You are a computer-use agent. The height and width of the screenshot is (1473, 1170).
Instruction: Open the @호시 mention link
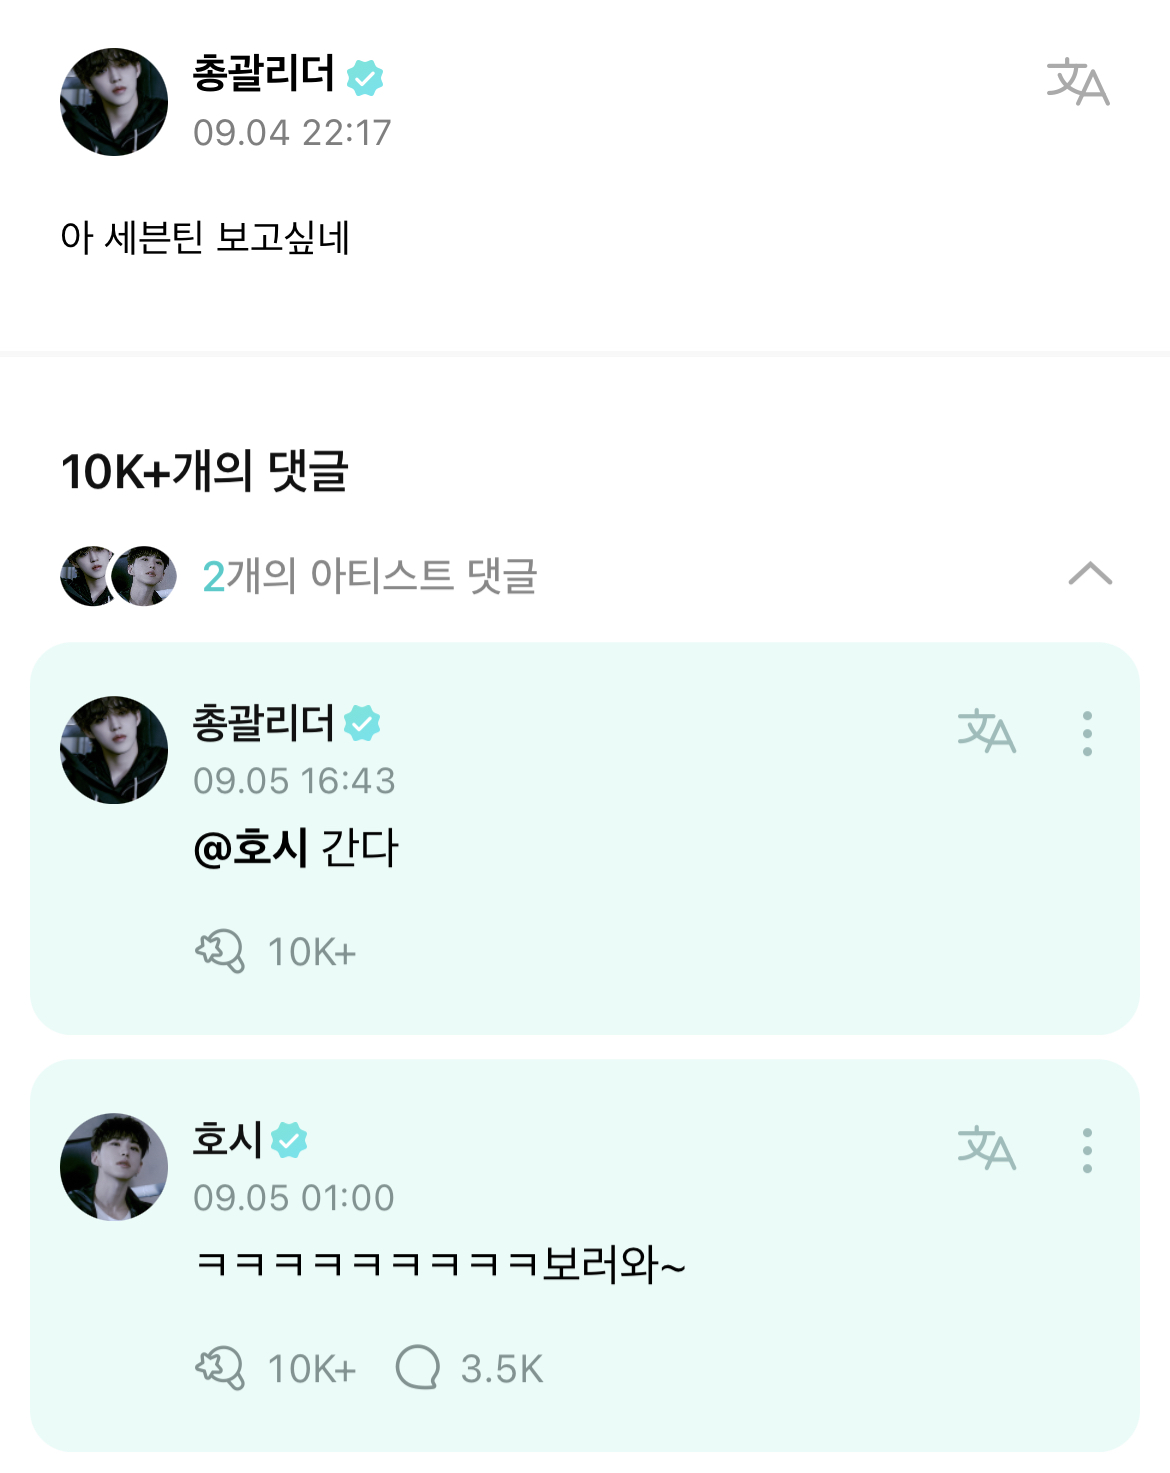tap(250, 848)
